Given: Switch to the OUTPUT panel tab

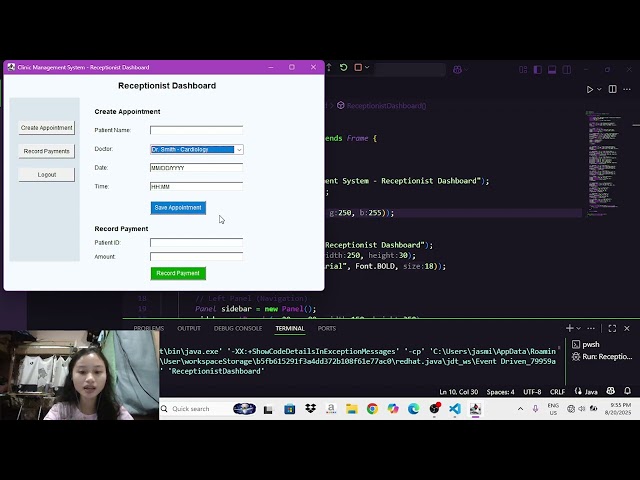Looking at the screenshot, I should 189,329.
